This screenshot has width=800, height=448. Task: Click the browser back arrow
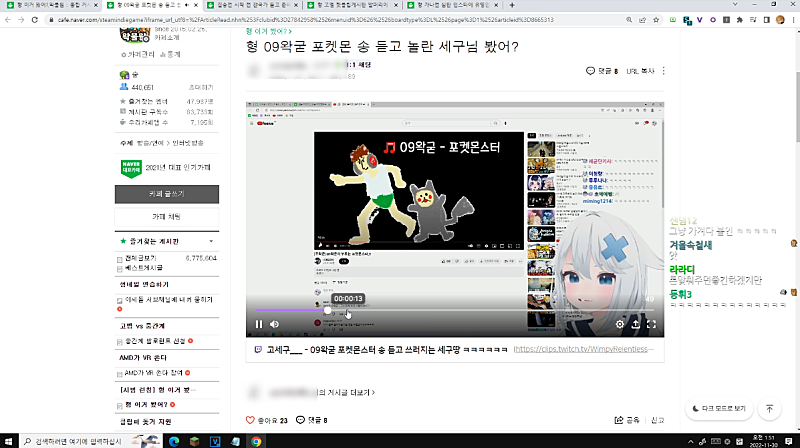pyautogui.click(x=8, y=20)
